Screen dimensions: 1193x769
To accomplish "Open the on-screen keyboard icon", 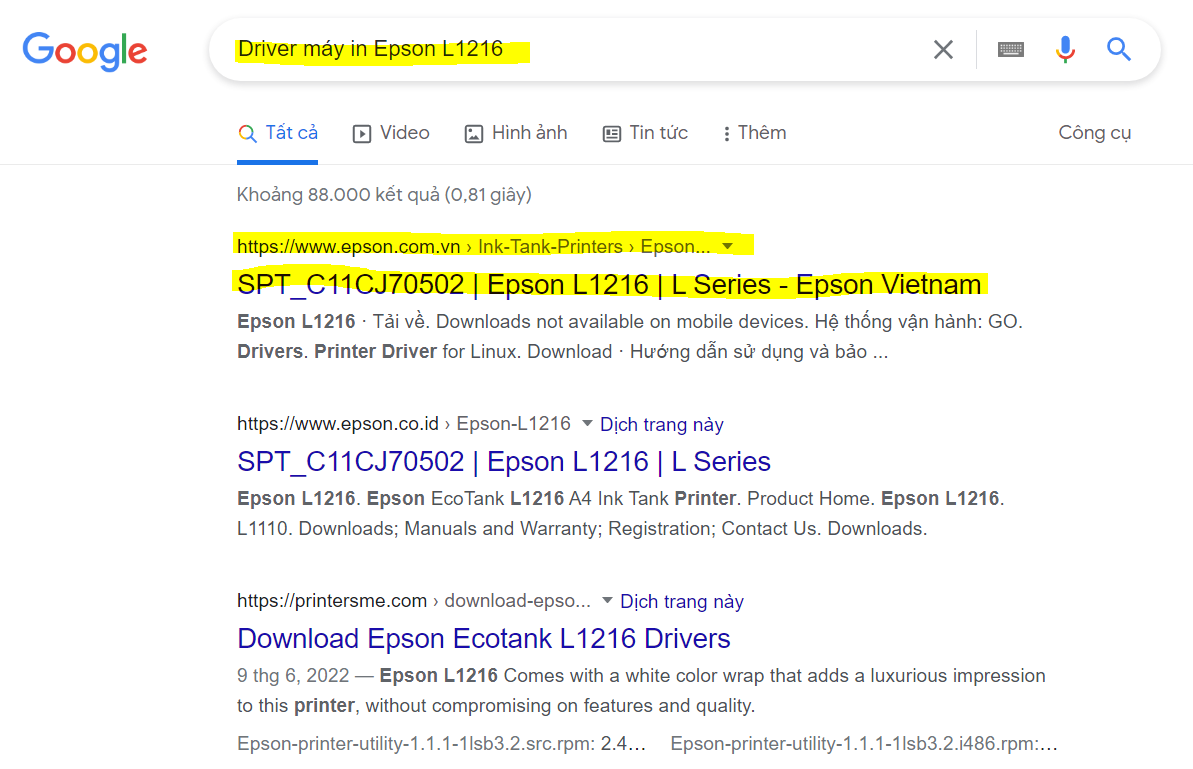I will tap(1011, 49).
